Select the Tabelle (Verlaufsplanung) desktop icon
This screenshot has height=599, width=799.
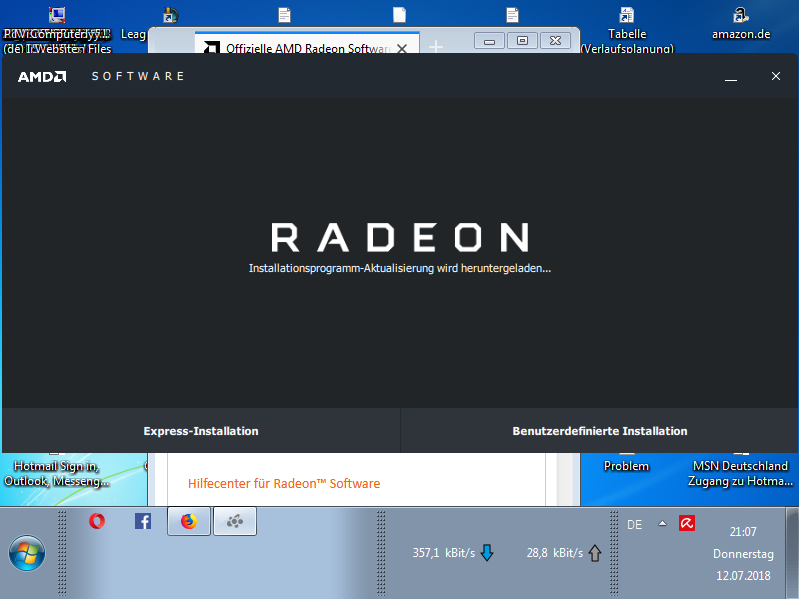point(627,28)
